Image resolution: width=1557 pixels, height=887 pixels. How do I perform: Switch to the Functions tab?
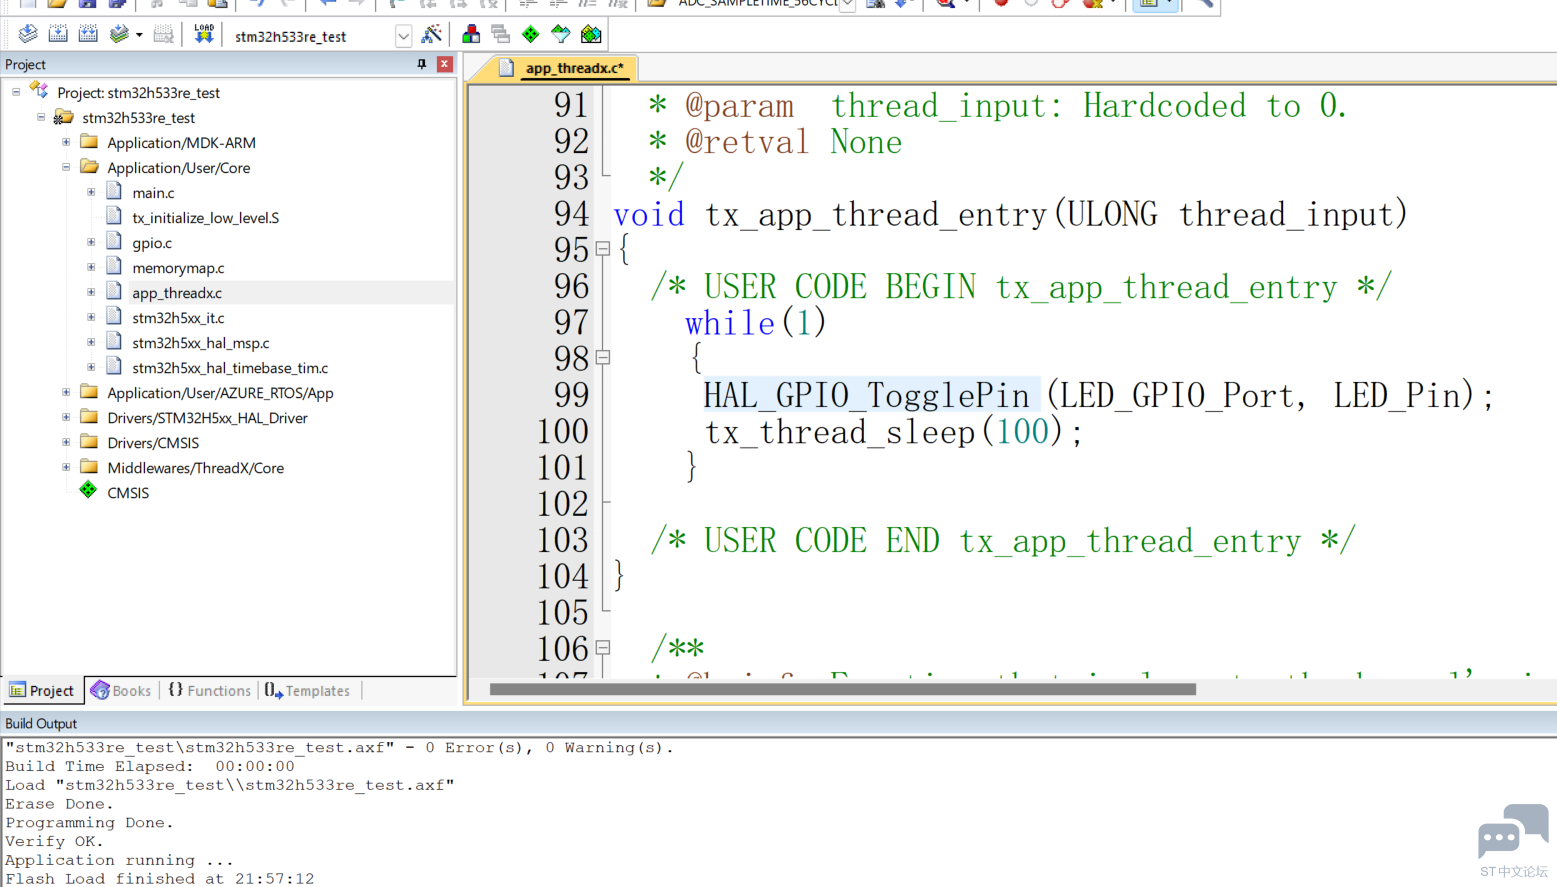pyautogui.click(x=209, y=691)
